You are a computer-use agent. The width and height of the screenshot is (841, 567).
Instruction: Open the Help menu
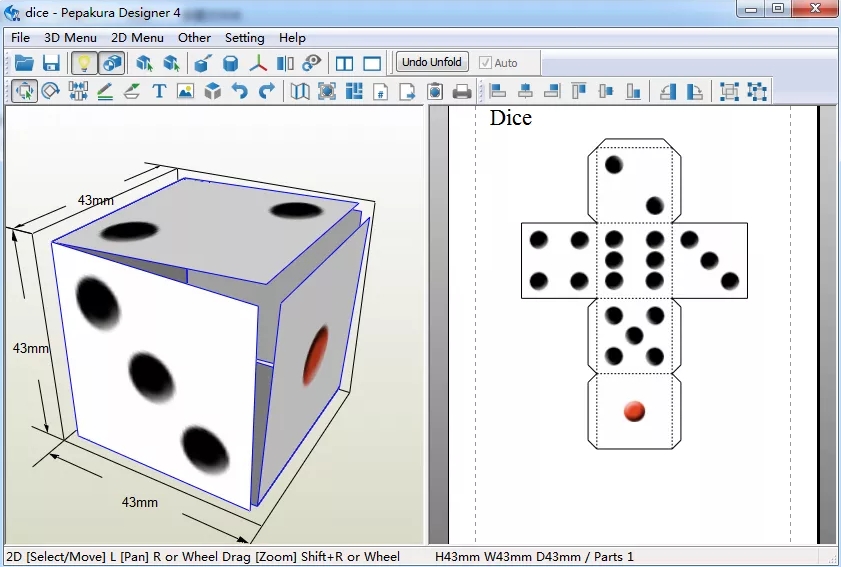point(292,38)
